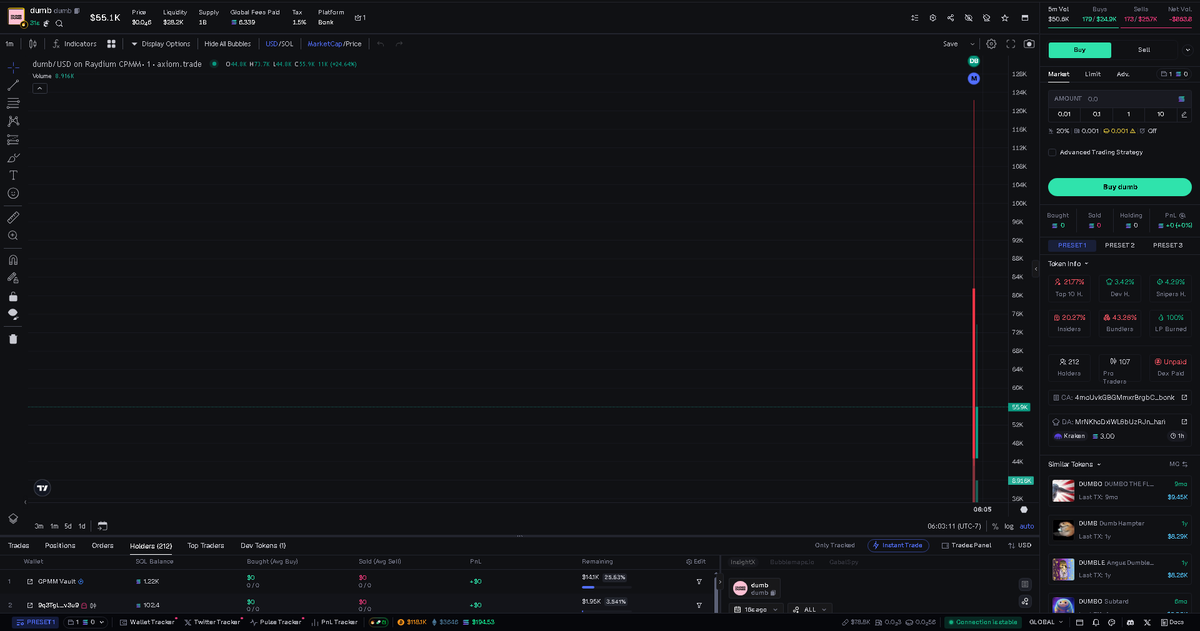Open the Fibonacci retracement tool
This screenshot has height=631, width=1200.
click(x=13, y=103)
